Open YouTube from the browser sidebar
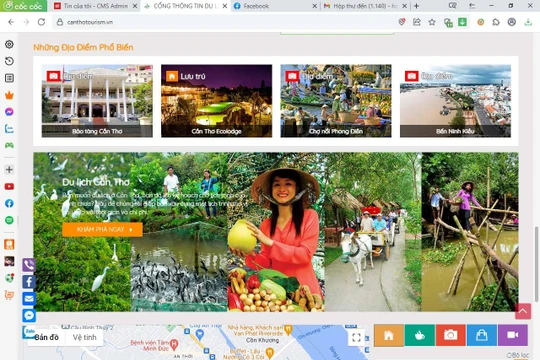 (9, 186)
